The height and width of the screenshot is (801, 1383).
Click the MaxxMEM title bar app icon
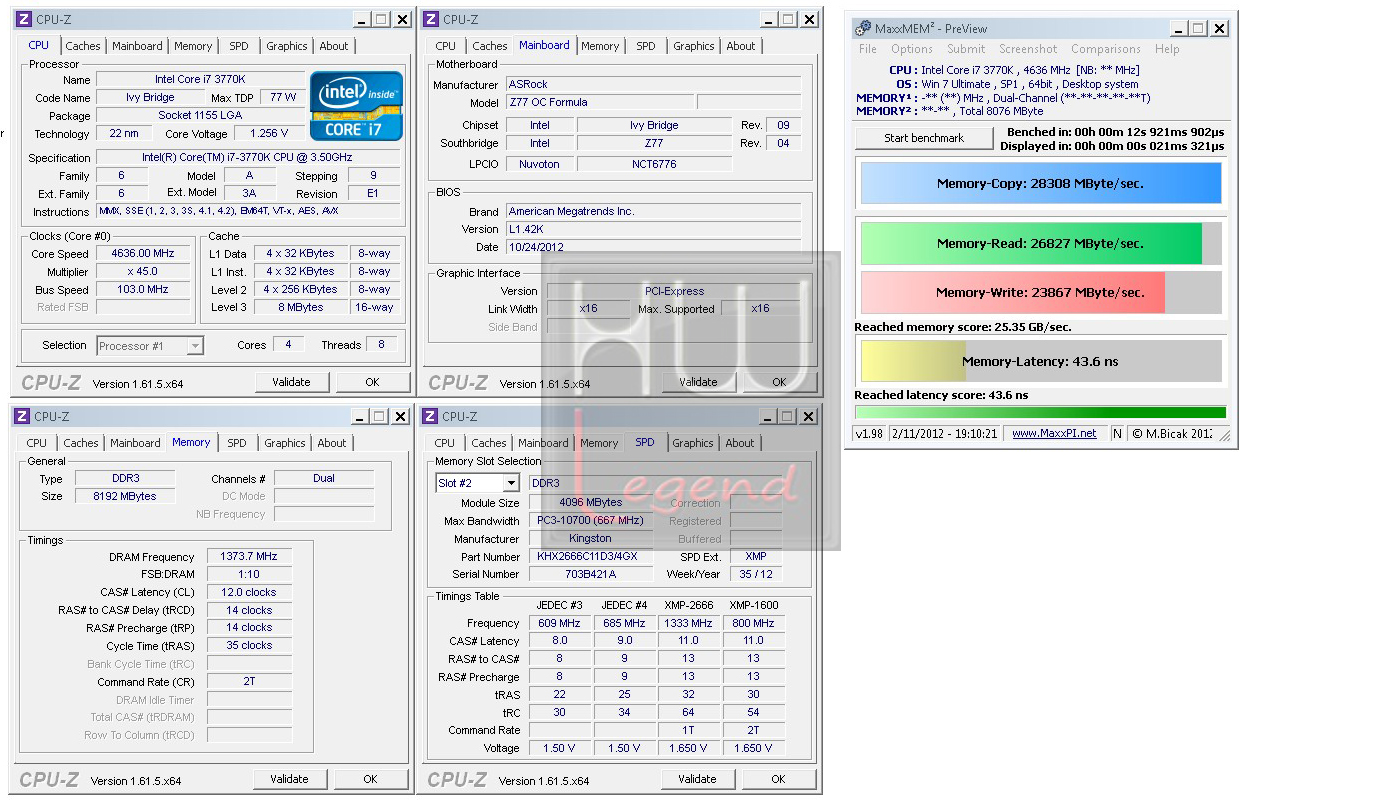(863, 28)
